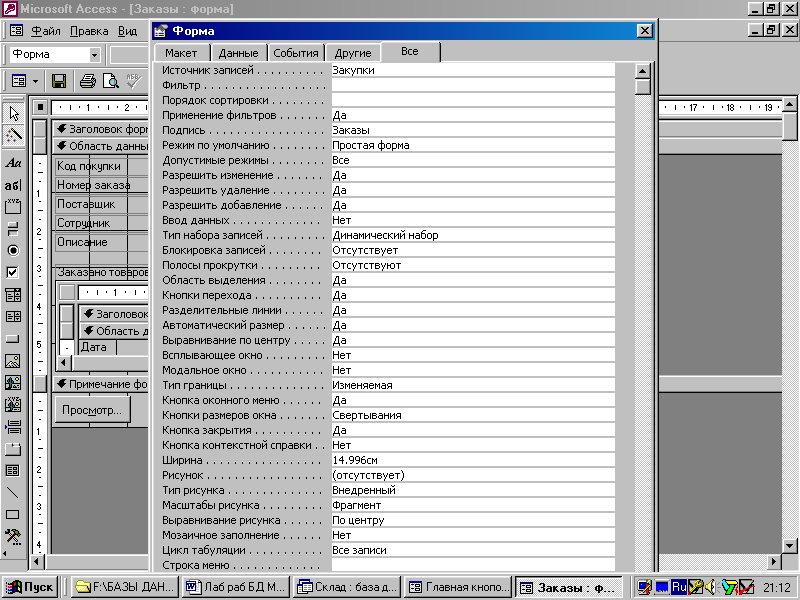Screen dimensions: 800x600
Task: Open the Вид menu
Action: tap(128, 31)
